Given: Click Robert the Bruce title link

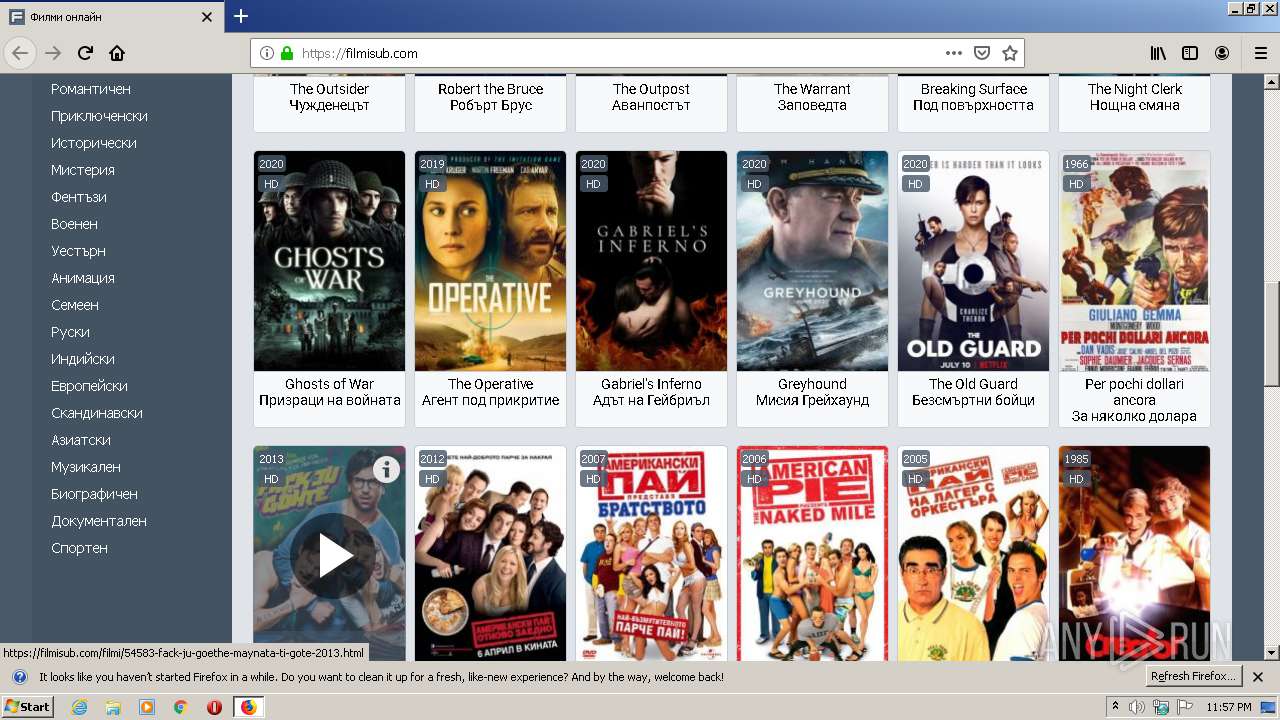Looking at the screenshot, I should coord(490,97).
